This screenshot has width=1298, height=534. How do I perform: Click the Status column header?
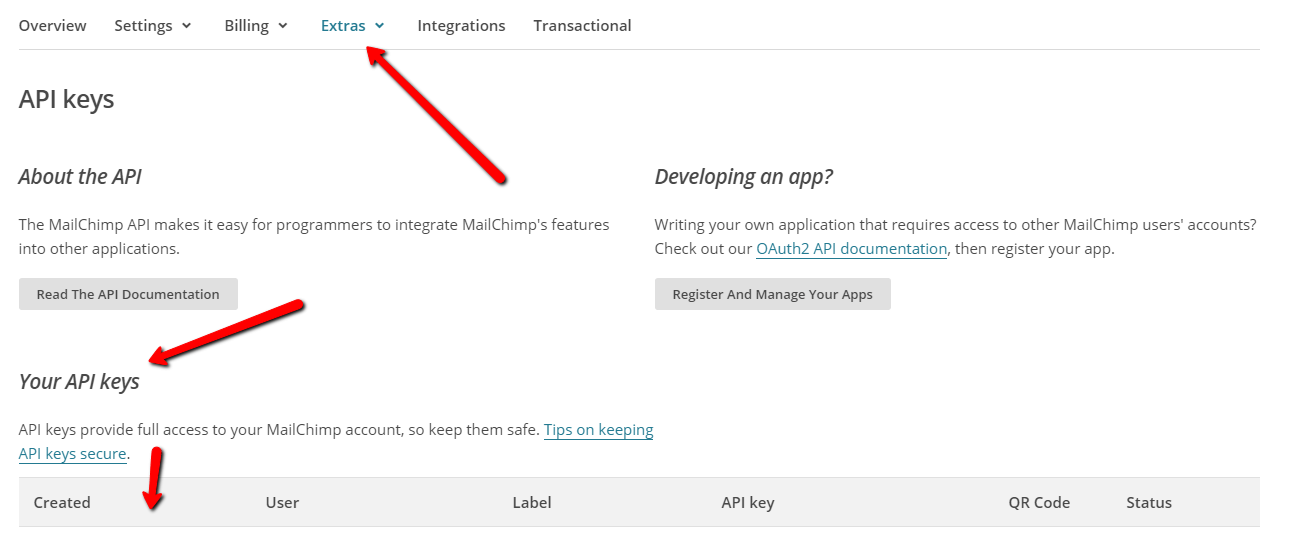[1149, 503]
